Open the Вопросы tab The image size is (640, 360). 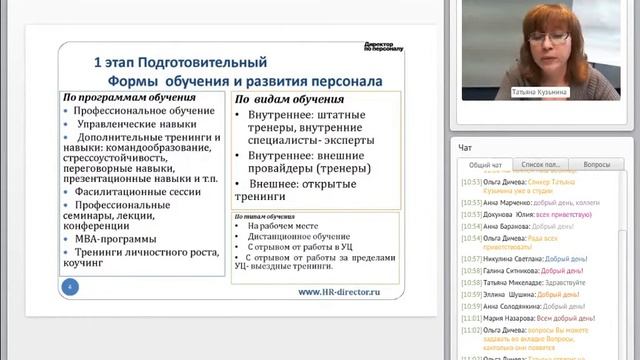pos(596,164)
